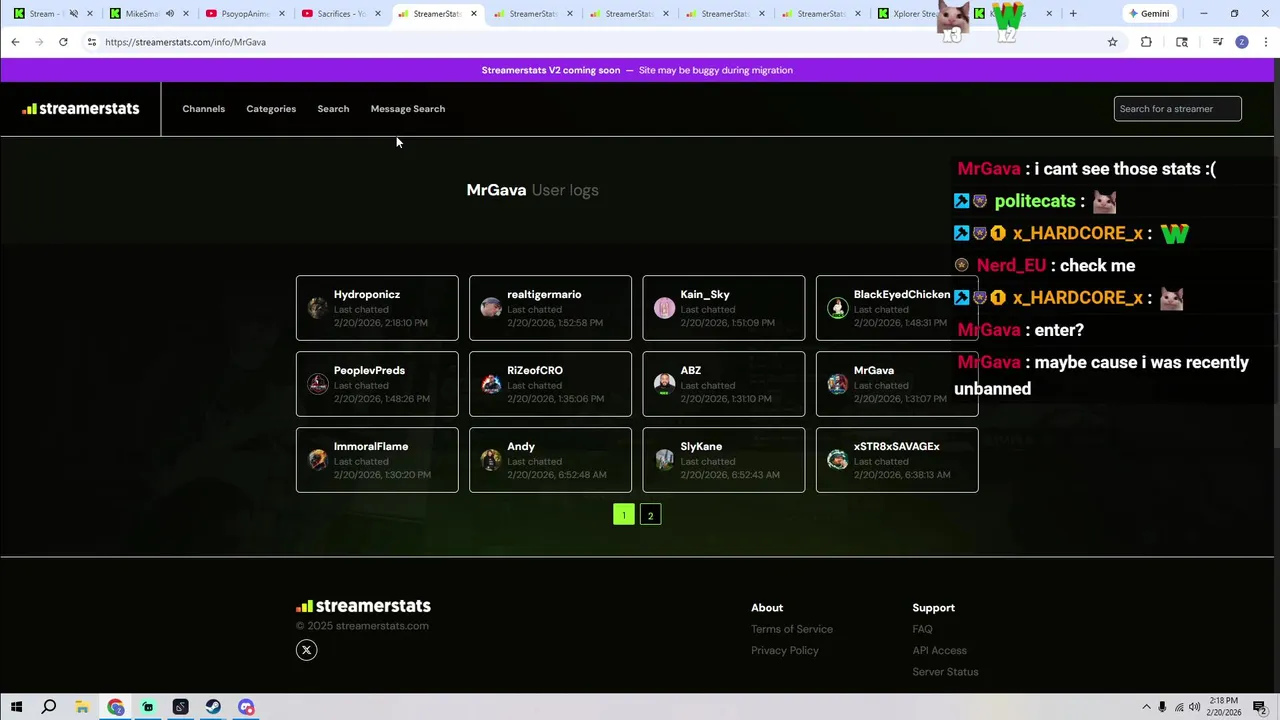Open Kain_Sky avatar thumbnail
Viewport: 1280px width, 720px height.
tap(664, 308)
